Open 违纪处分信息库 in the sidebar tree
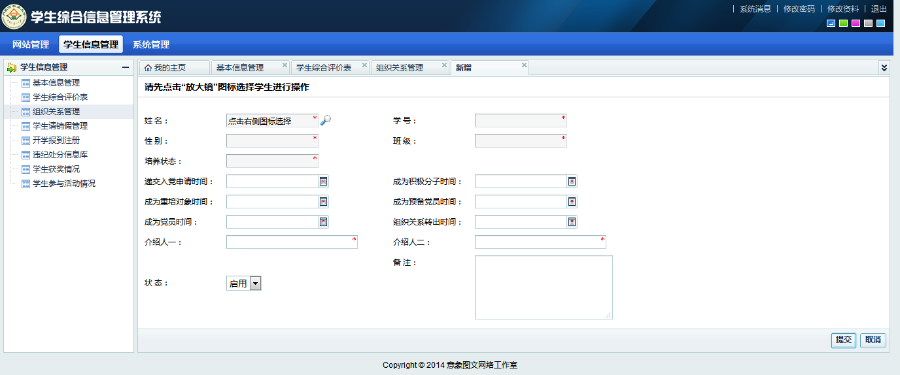 click(x=60, y=155)
